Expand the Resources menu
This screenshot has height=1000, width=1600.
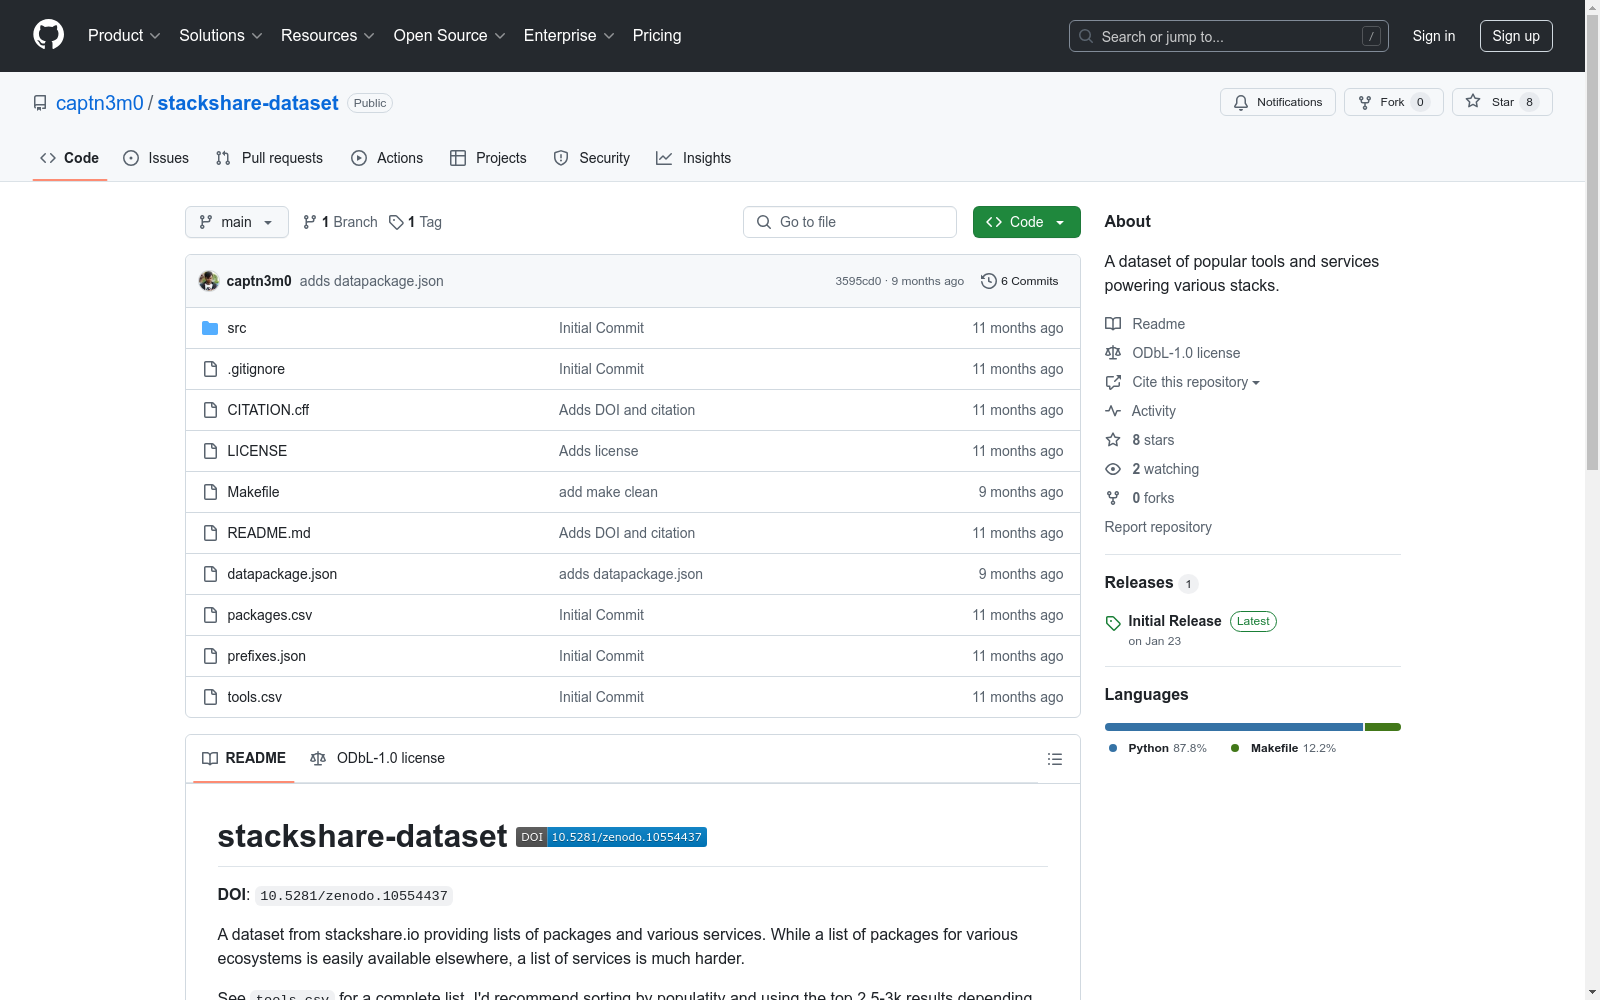tap(328, 35)
